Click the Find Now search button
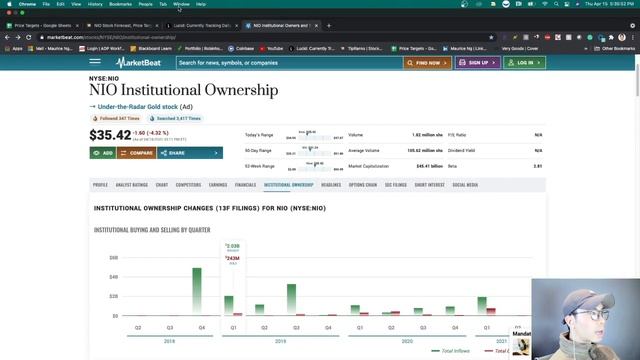The image size is (640, 360). tap(427, 63)
